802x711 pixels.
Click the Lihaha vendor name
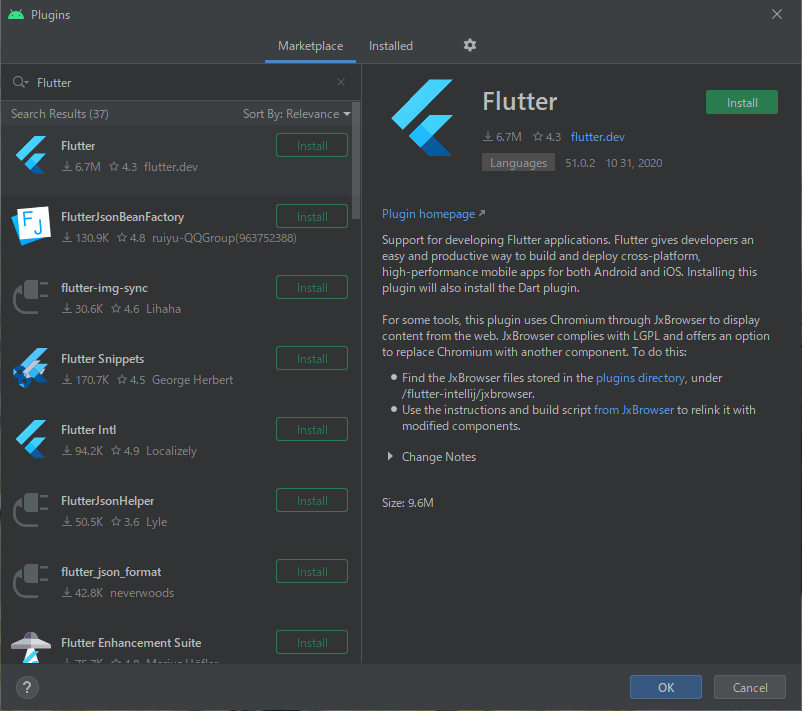(163, 308)
